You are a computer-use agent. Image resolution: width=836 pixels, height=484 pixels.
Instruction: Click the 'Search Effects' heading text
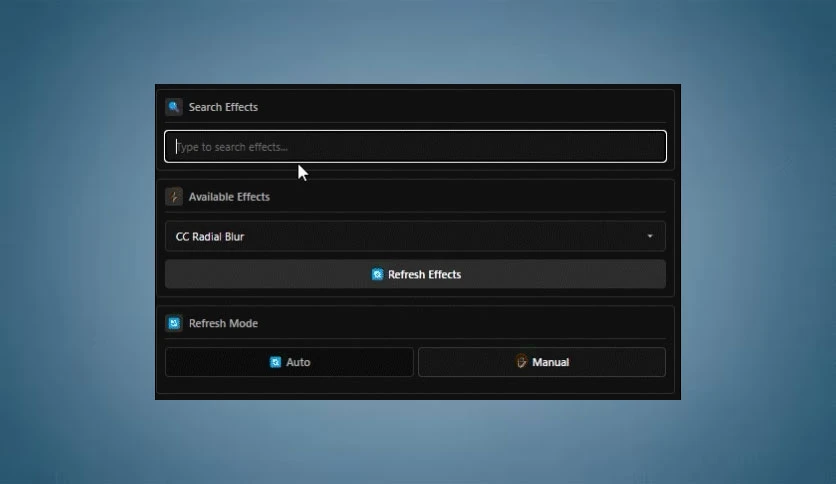point(223,107)
